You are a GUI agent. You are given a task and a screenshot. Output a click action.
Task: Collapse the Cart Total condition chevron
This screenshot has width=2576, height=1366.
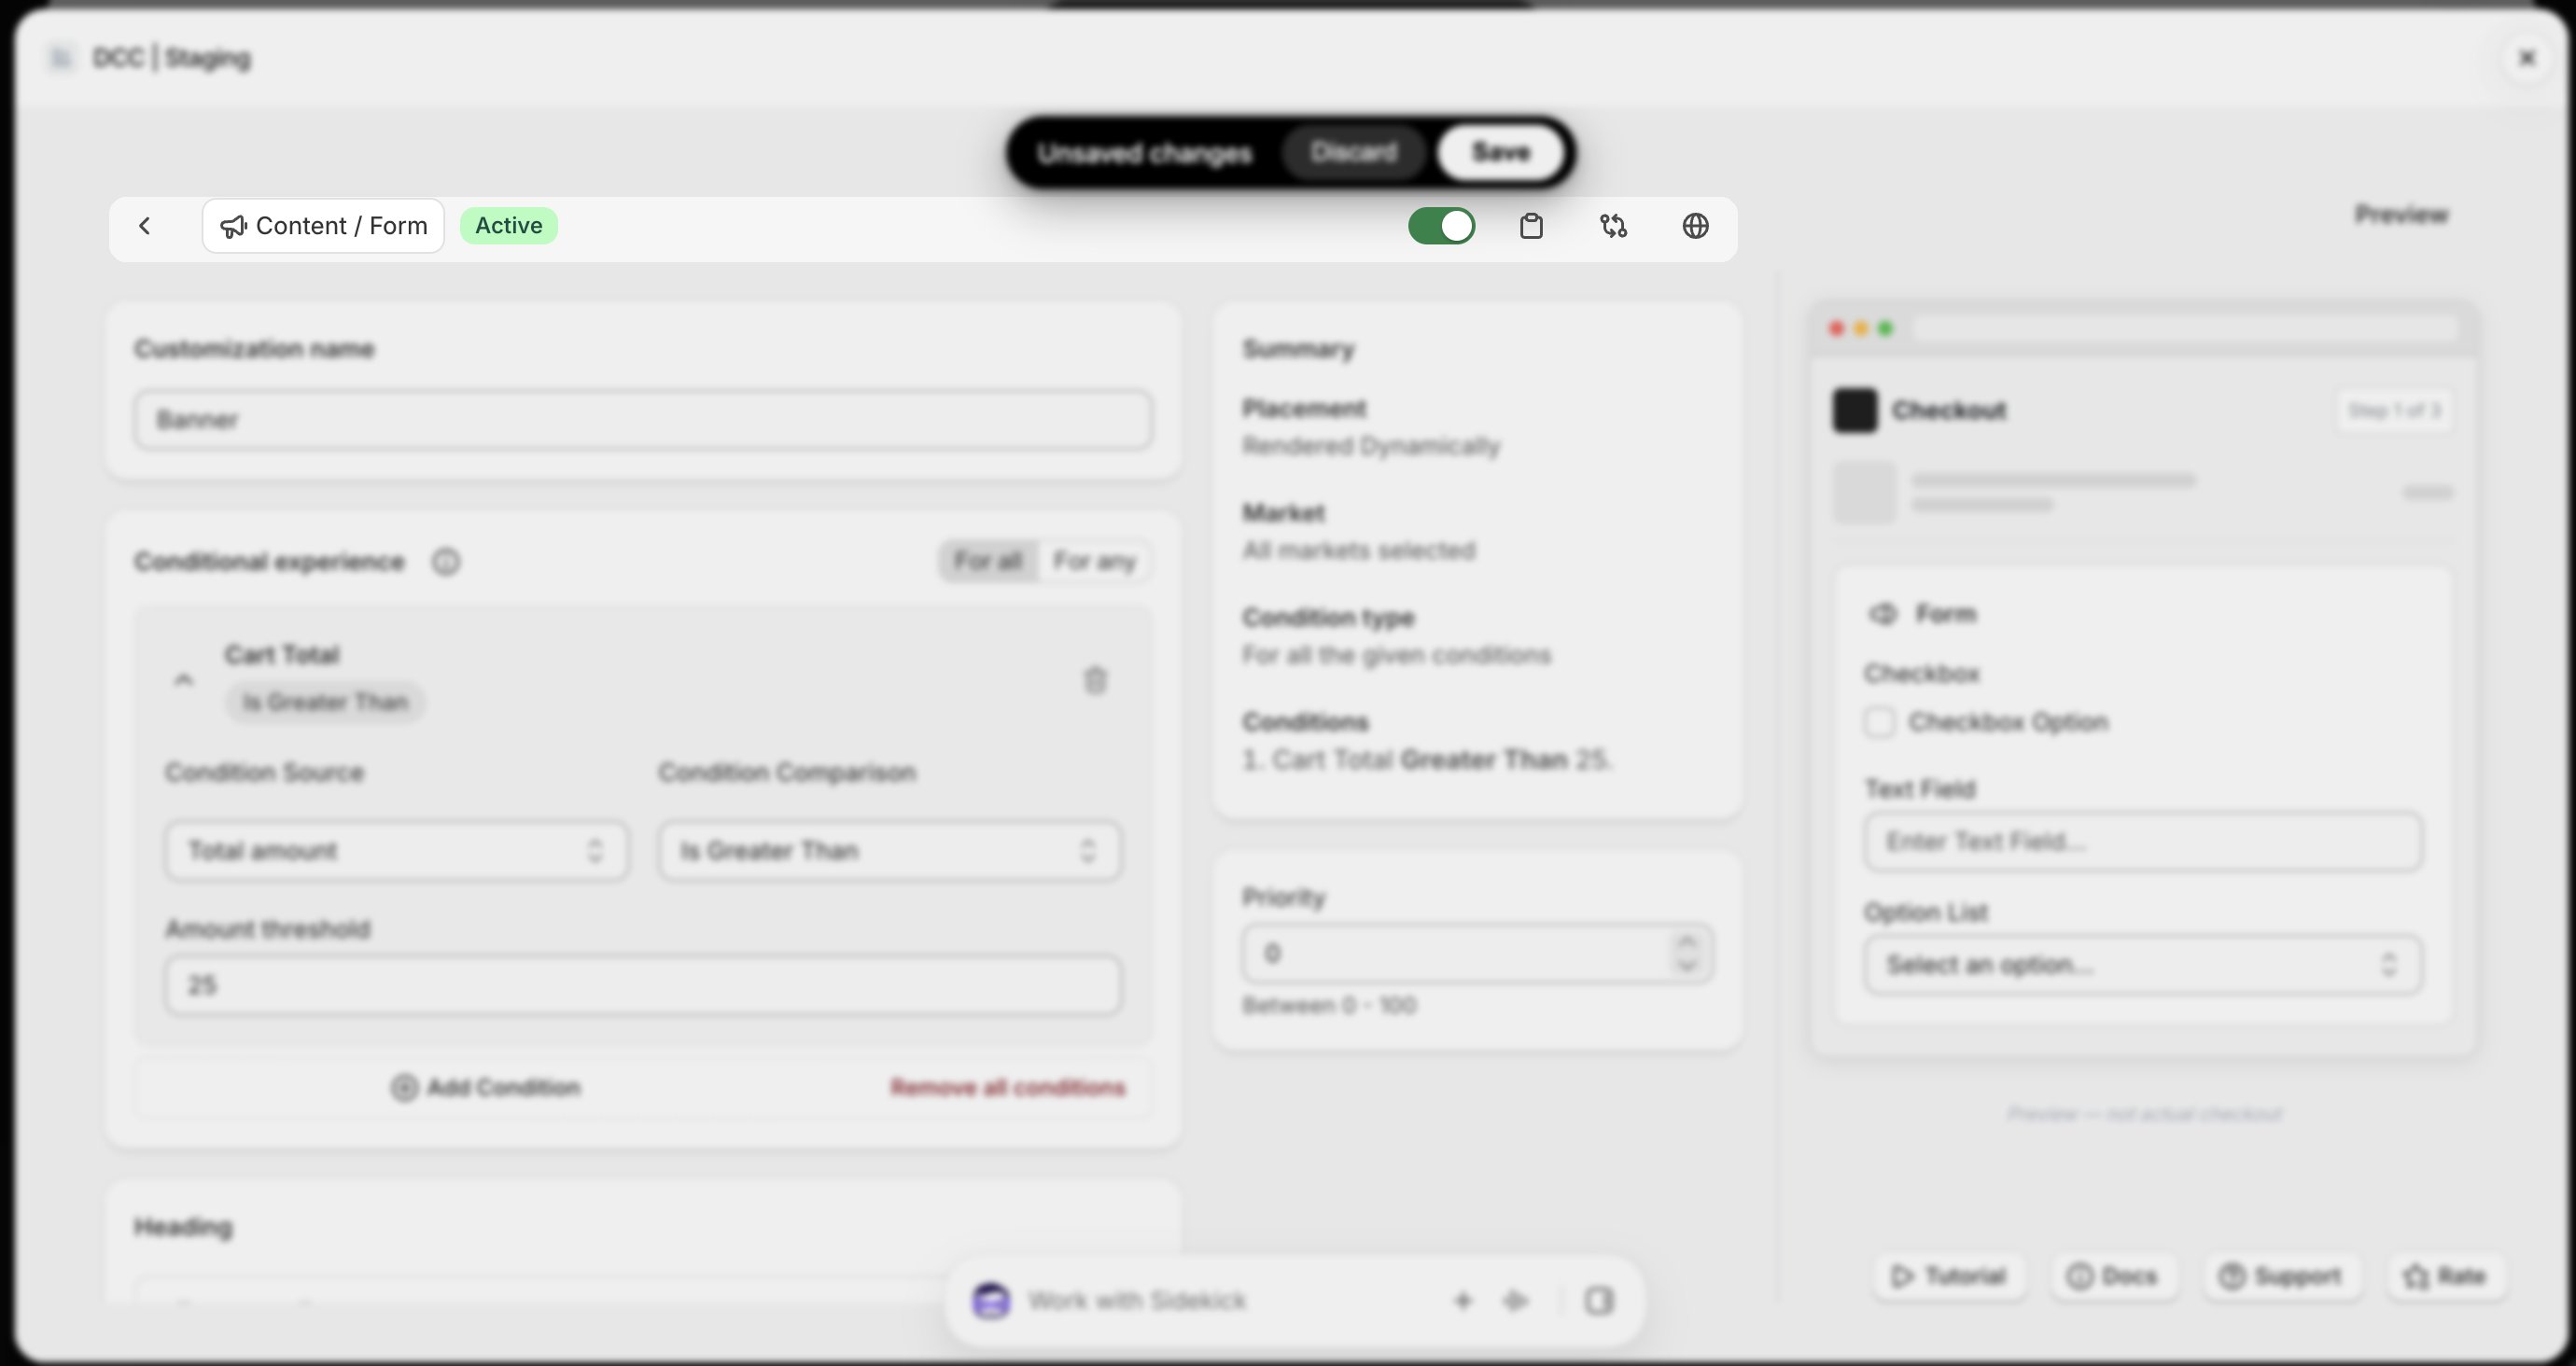[183, 680]
